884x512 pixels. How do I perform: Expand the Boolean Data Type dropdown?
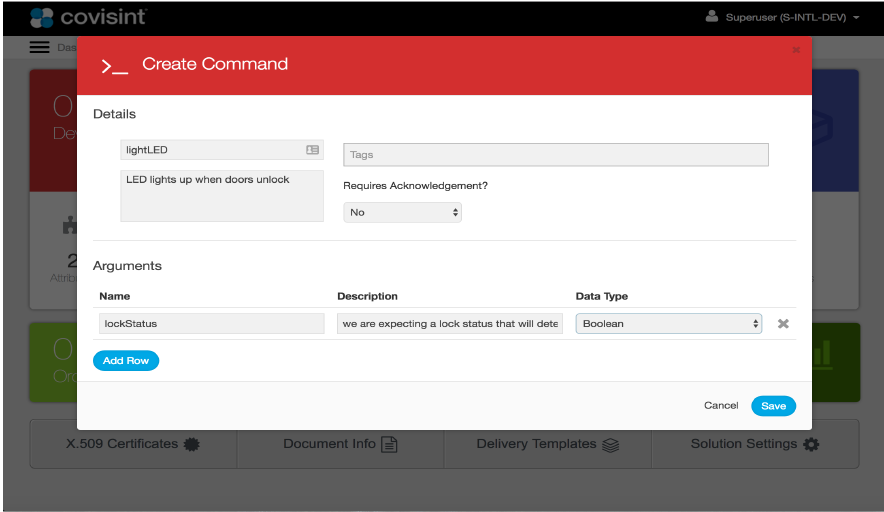pos(669,324)
